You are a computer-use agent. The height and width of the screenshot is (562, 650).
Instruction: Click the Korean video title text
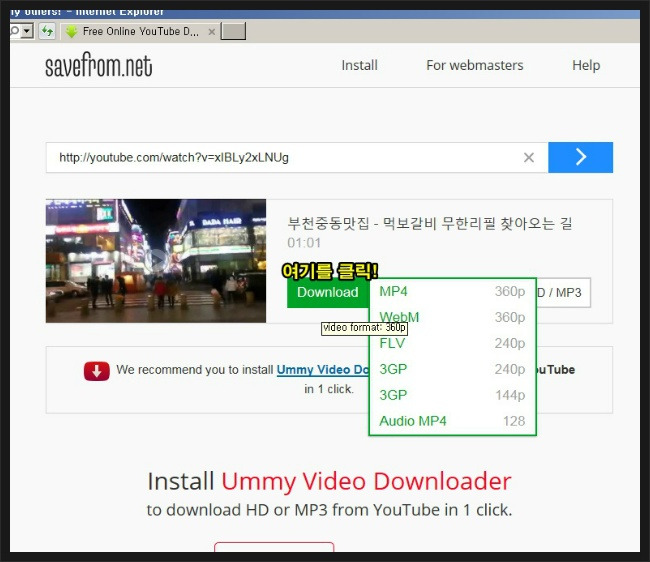pos(430,223)
